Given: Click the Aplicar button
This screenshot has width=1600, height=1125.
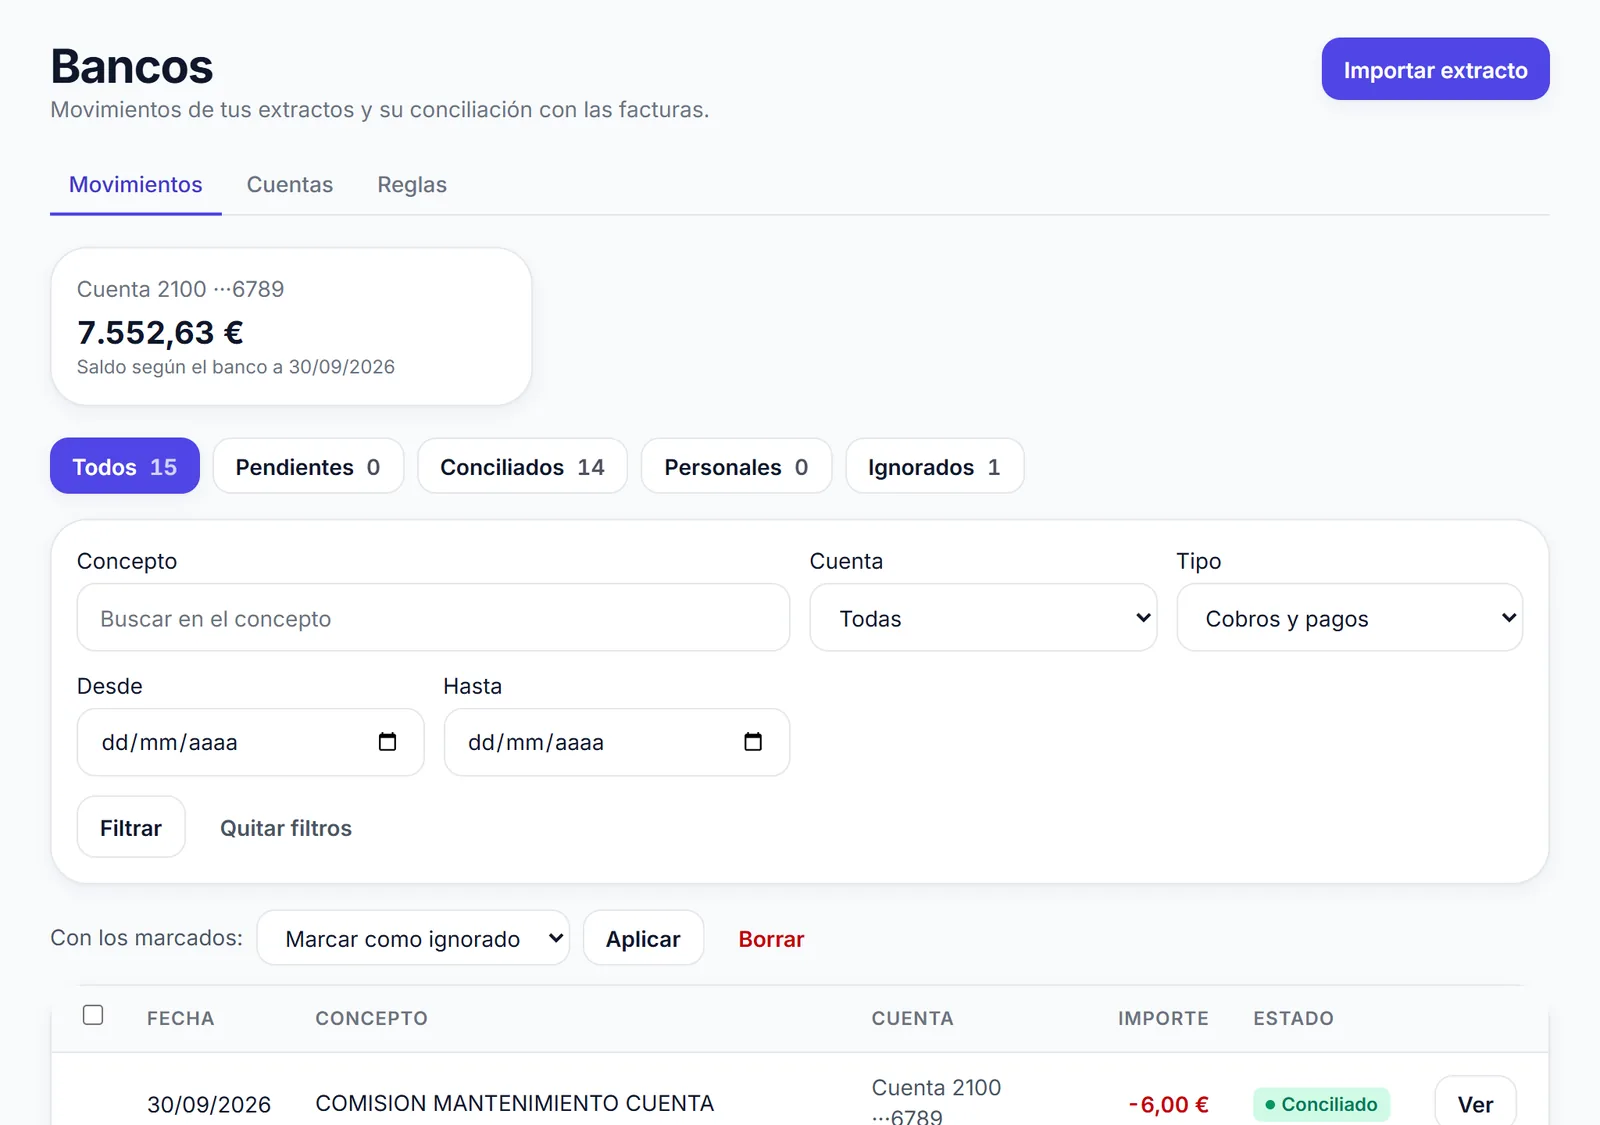Looking at the screenshot, I should pyautogui.click(x=643, y=938).
